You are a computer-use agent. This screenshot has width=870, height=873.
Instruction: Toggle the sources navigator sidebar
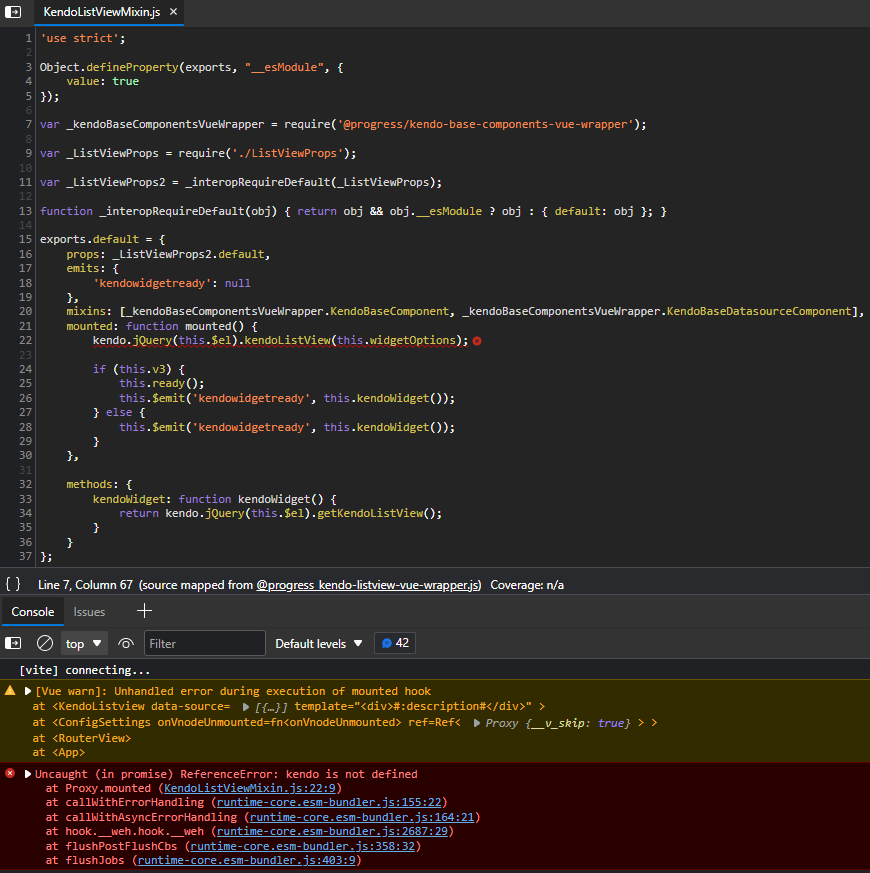click(x=14, y=14)
